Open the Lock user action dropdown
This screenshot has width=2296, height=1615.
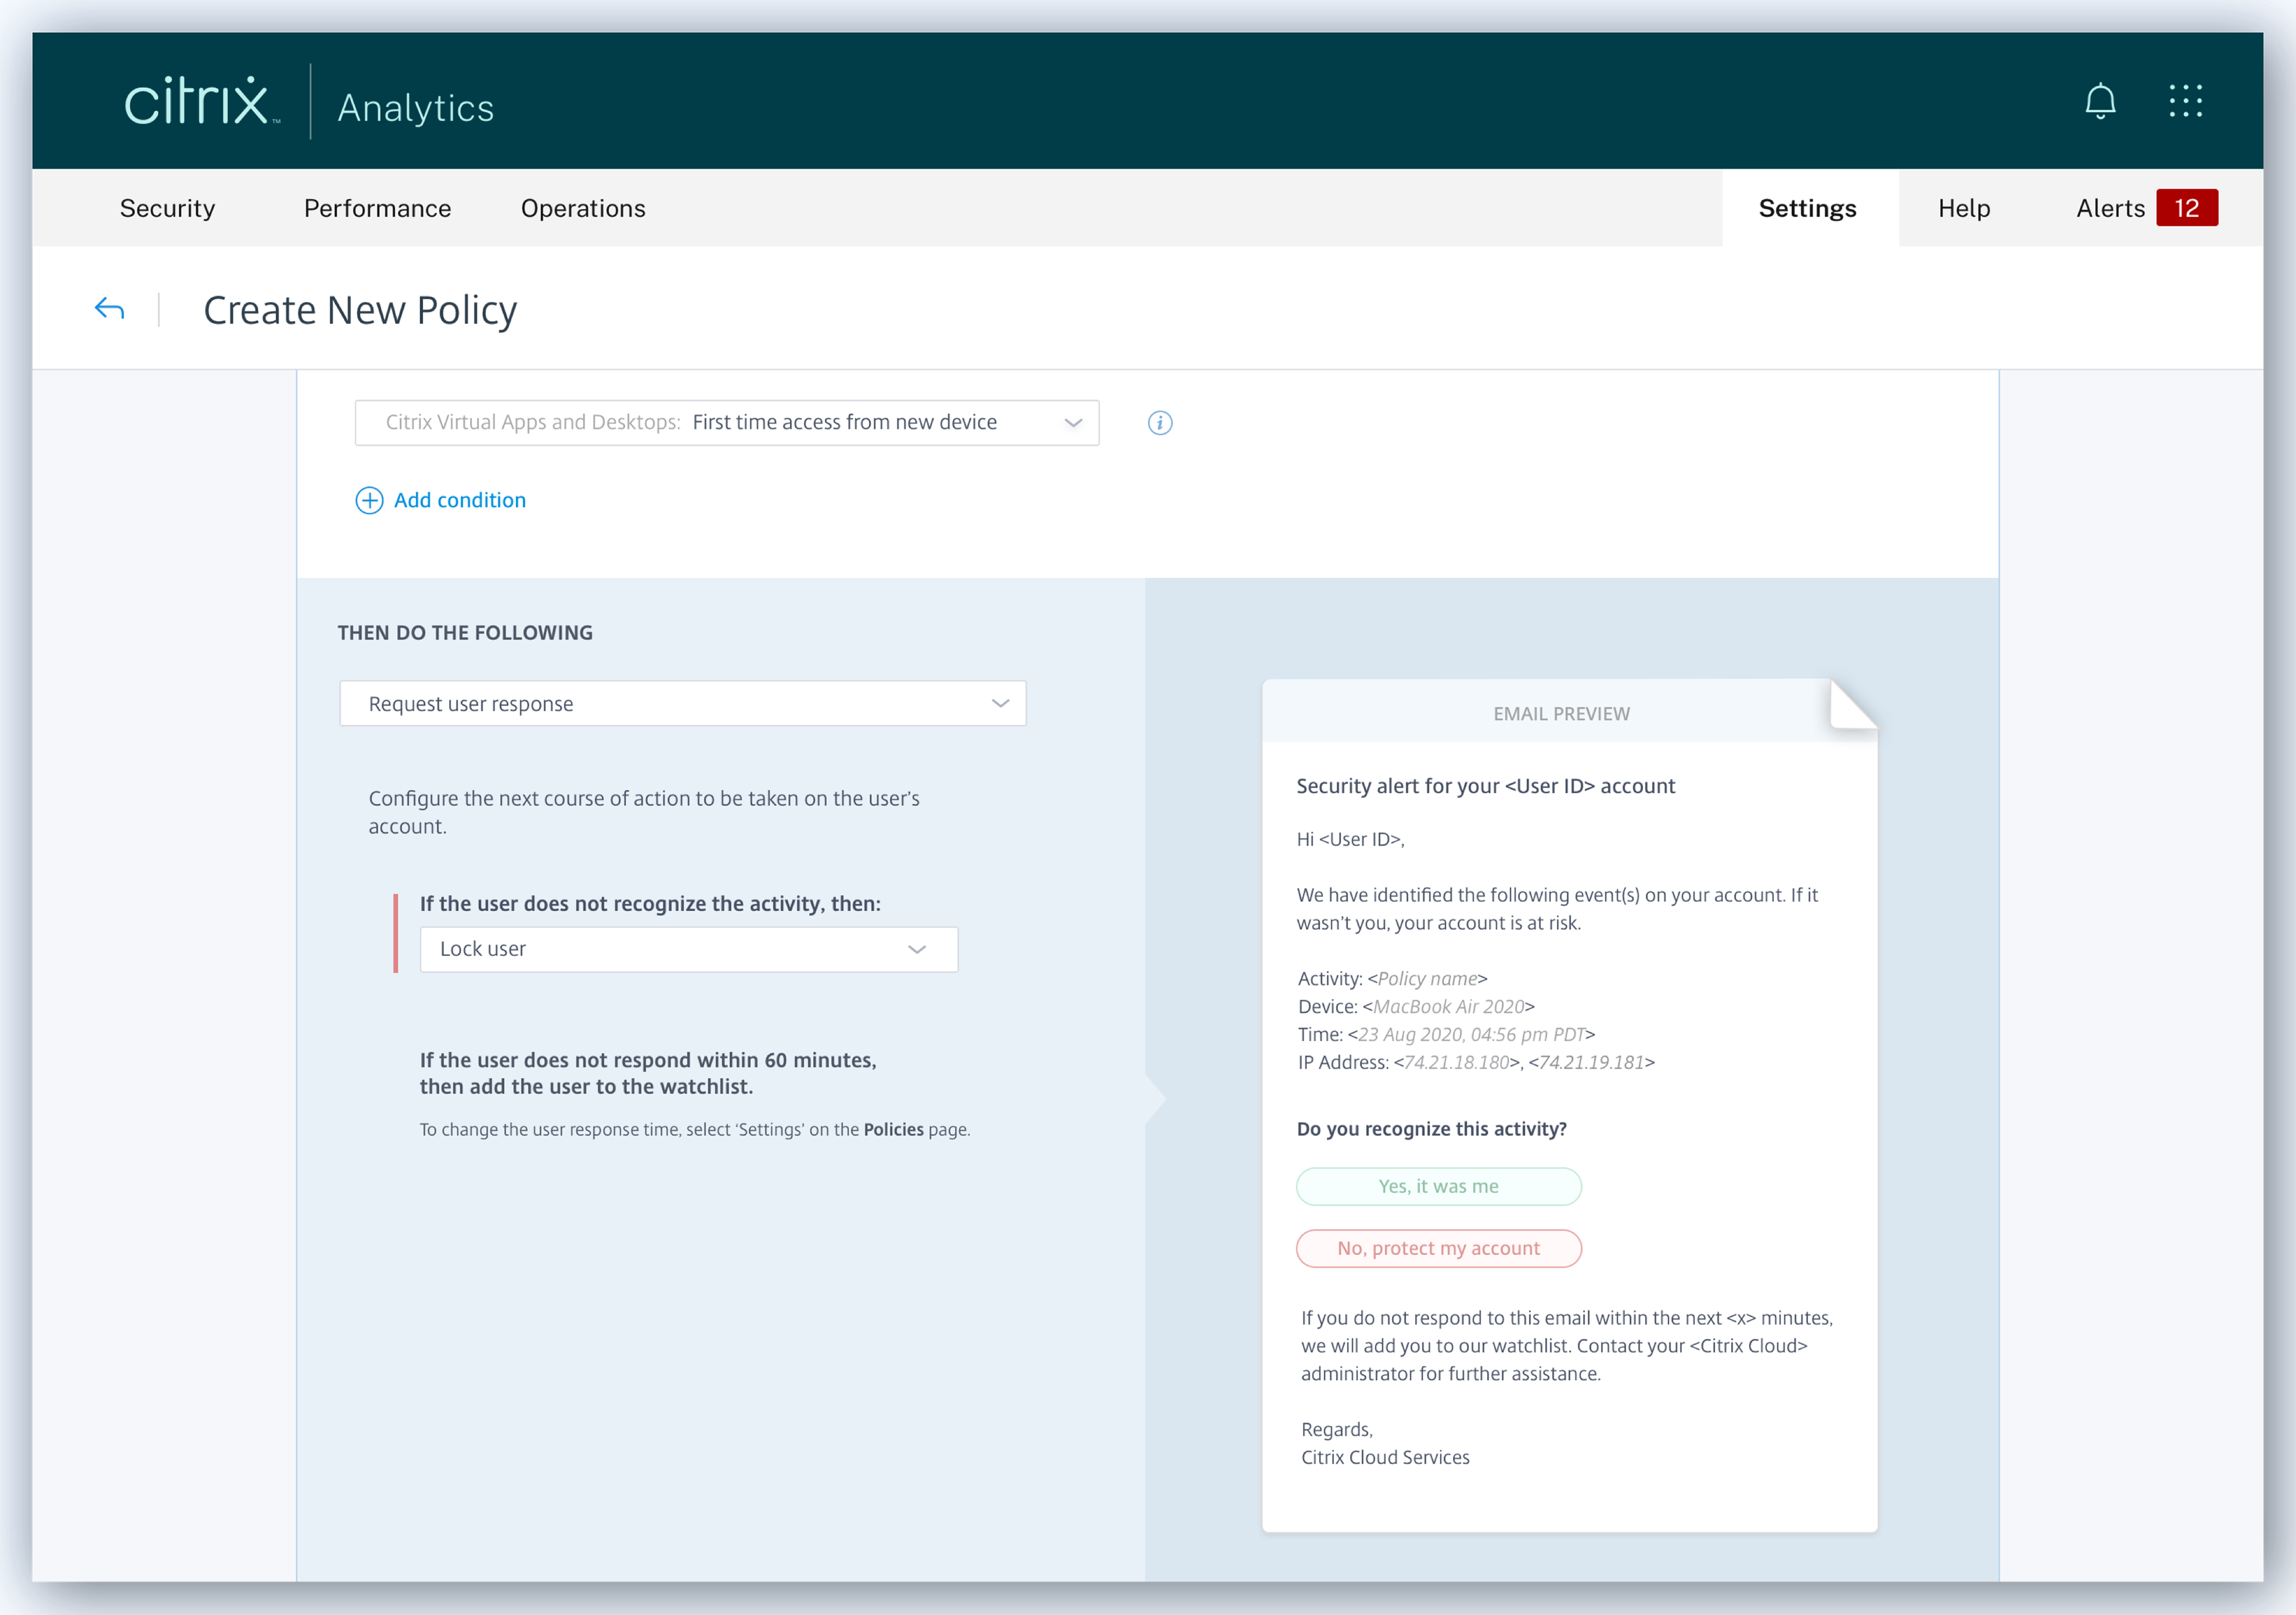tap(688, 949)
